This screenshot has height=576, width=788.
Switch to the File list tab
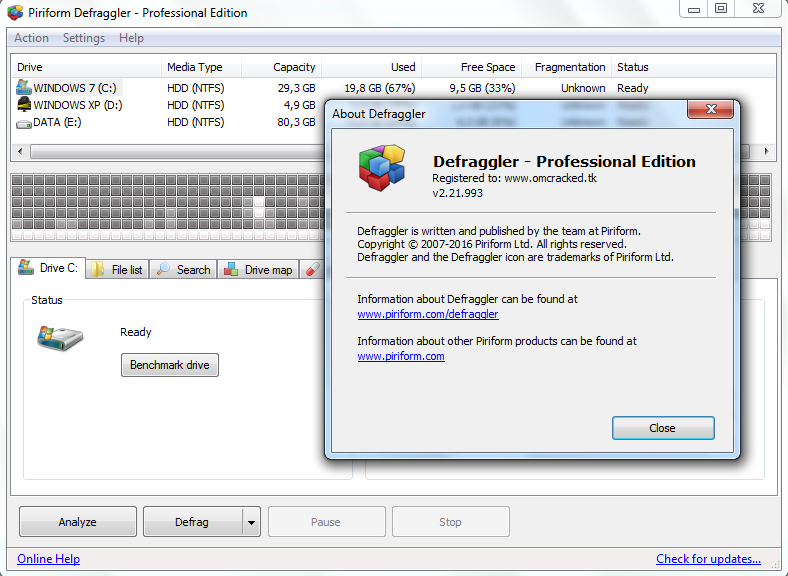coord(117,269)
